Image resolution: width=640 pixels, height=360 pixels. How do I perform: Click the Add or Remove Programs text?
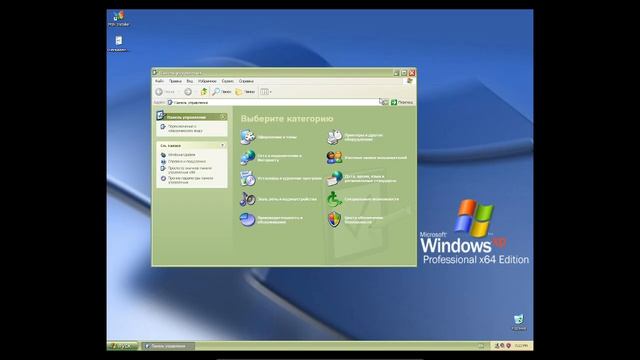pos(289,178)
